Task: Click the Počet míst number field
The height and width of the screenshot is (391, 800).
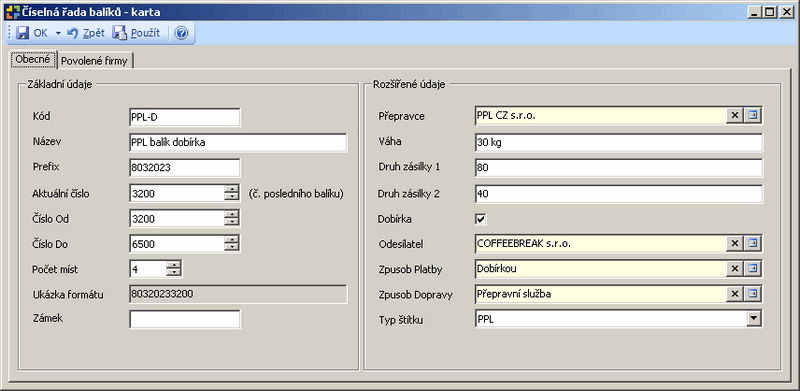Action: (x=148, y=269)
